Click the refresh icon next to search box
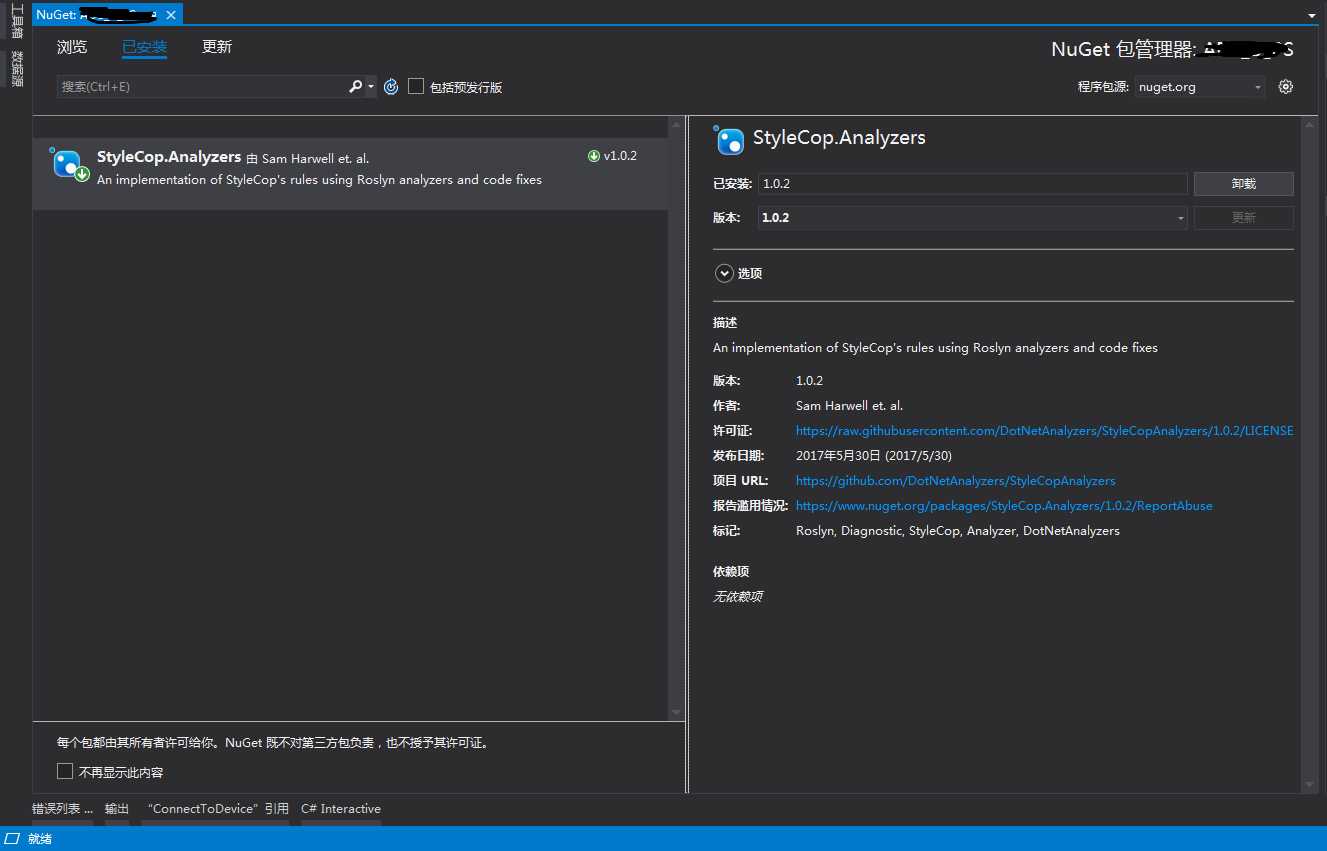Viewport: 1327px width, 851px height. click(391, 87)
